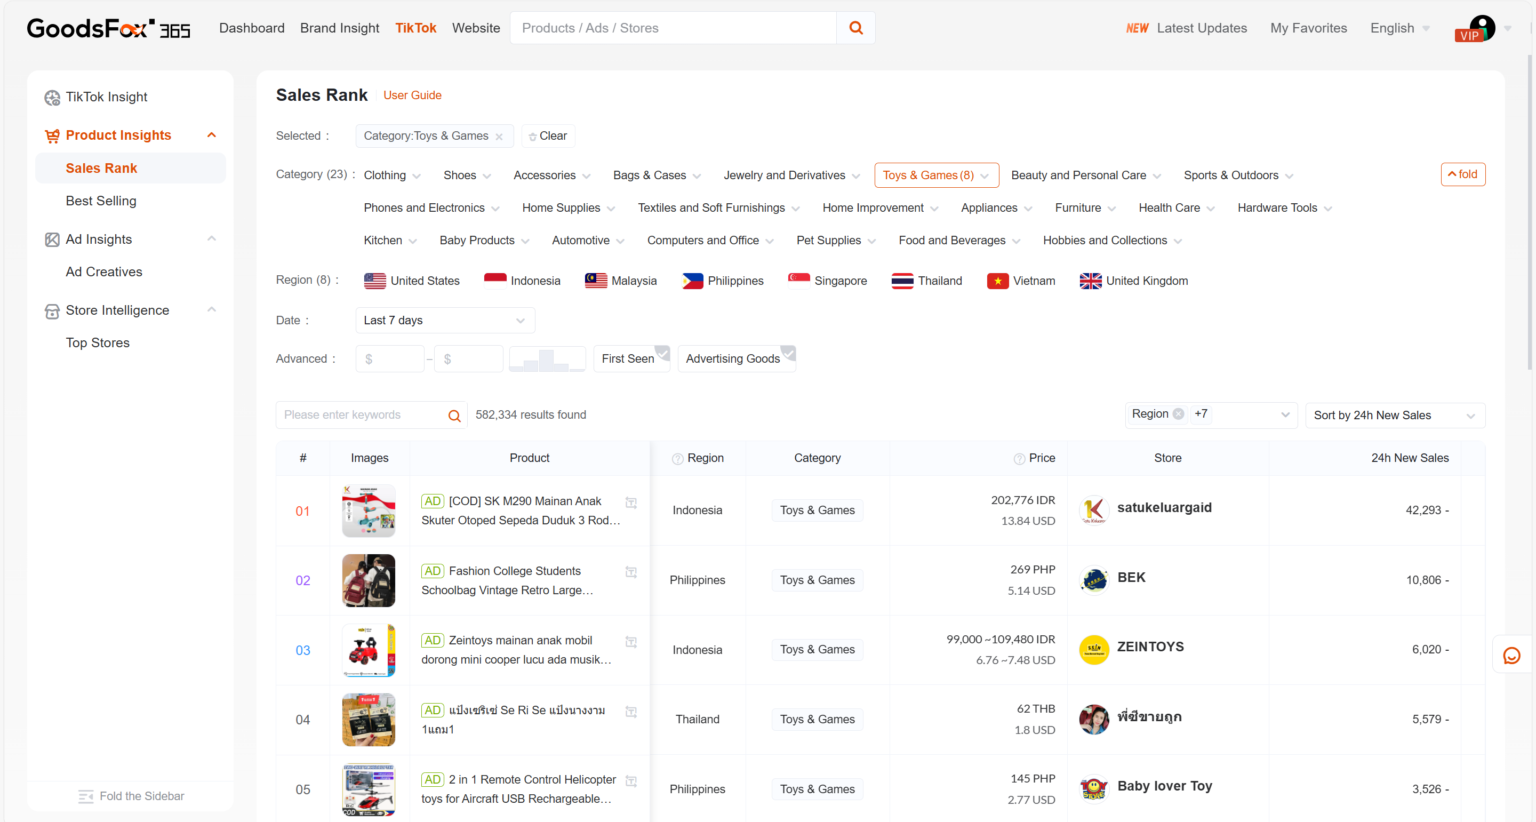Click the favorite icon beside the first product

coord(631,503)
